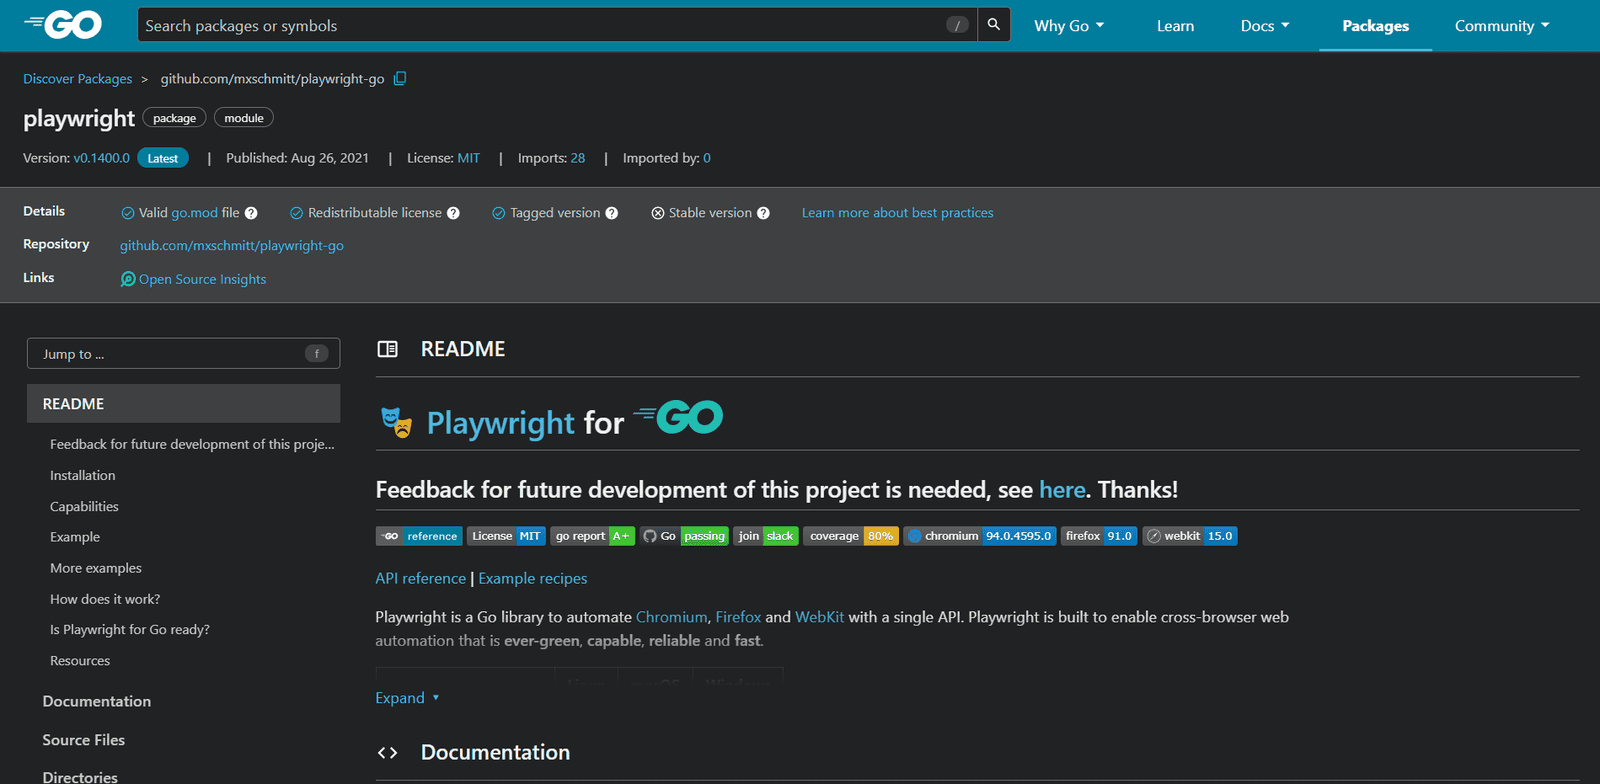Open Directories in the sidebar
This screenshot has width=1600, height=784.
(80, 777)
